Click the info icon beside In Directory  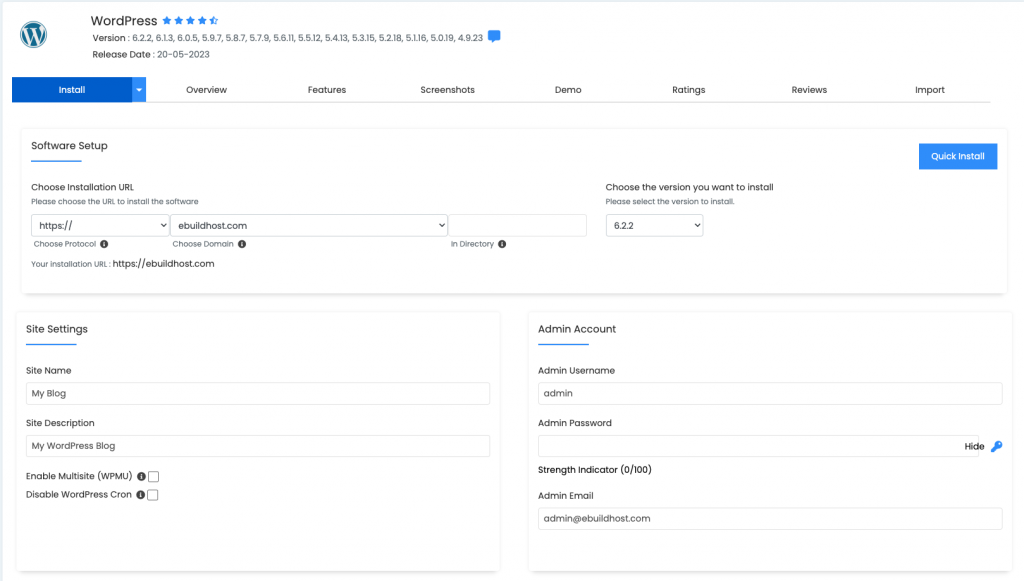(x=502, y=244)
